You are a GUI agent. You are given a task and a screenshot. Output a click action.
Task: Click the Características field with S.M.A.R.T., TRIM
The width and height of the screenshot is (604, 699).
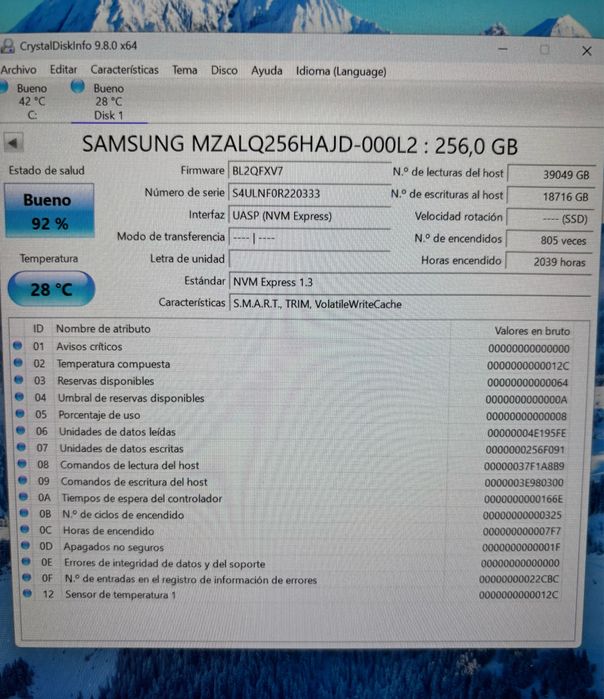coord(410,304)
